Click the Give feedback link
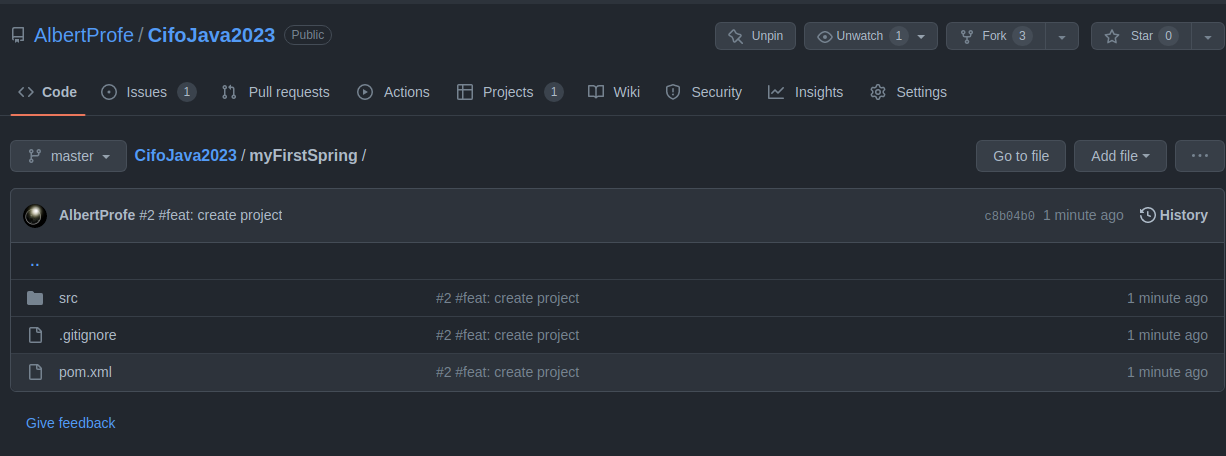This screenshot has height=456, width=1226. tap(71, 423)
